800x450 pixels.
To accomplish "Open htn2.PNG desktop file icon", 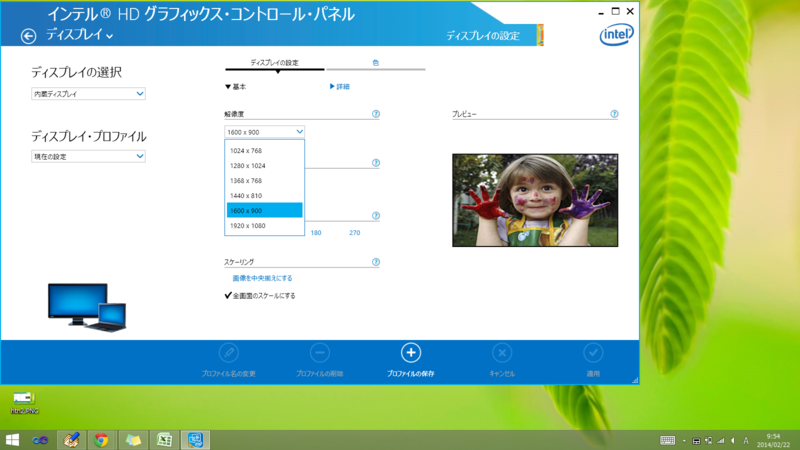I will tap(24, 402).
